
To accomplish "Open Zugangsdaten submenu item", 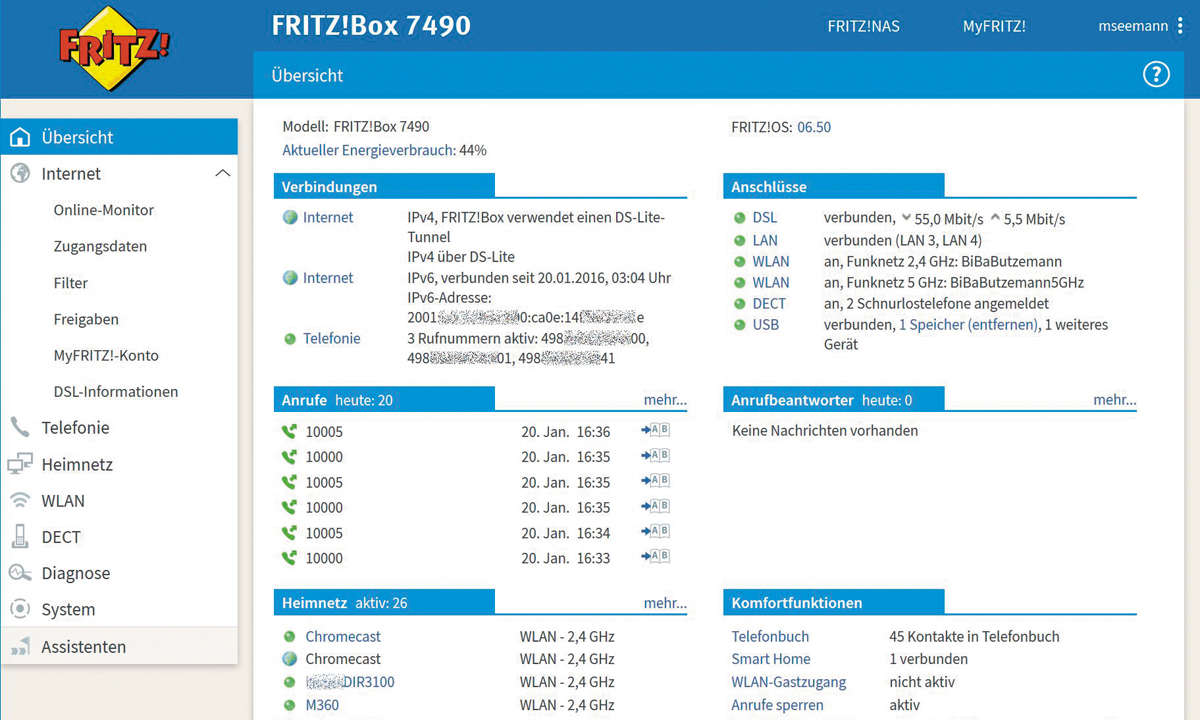I will (x=100, y=246).
